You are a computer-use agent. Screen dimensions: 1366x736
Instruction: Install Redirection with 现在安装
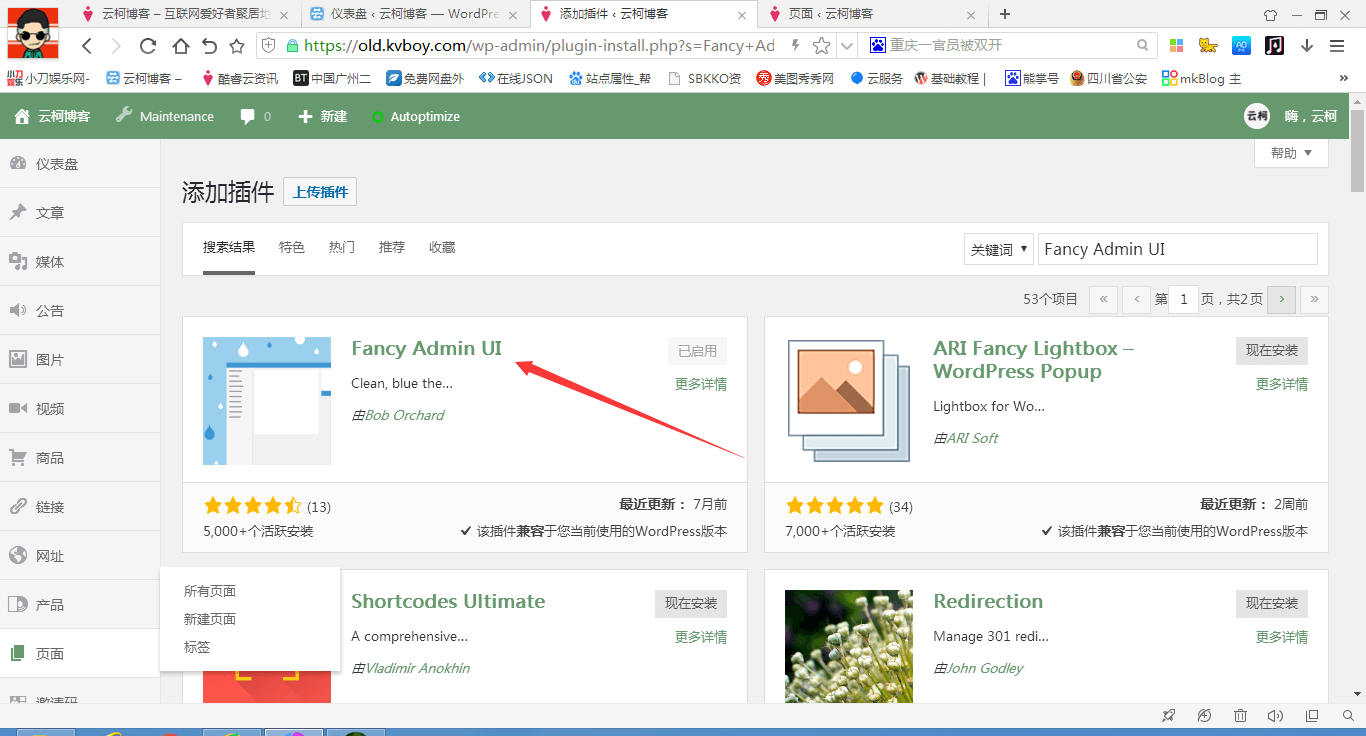(x=1272, y=604)
